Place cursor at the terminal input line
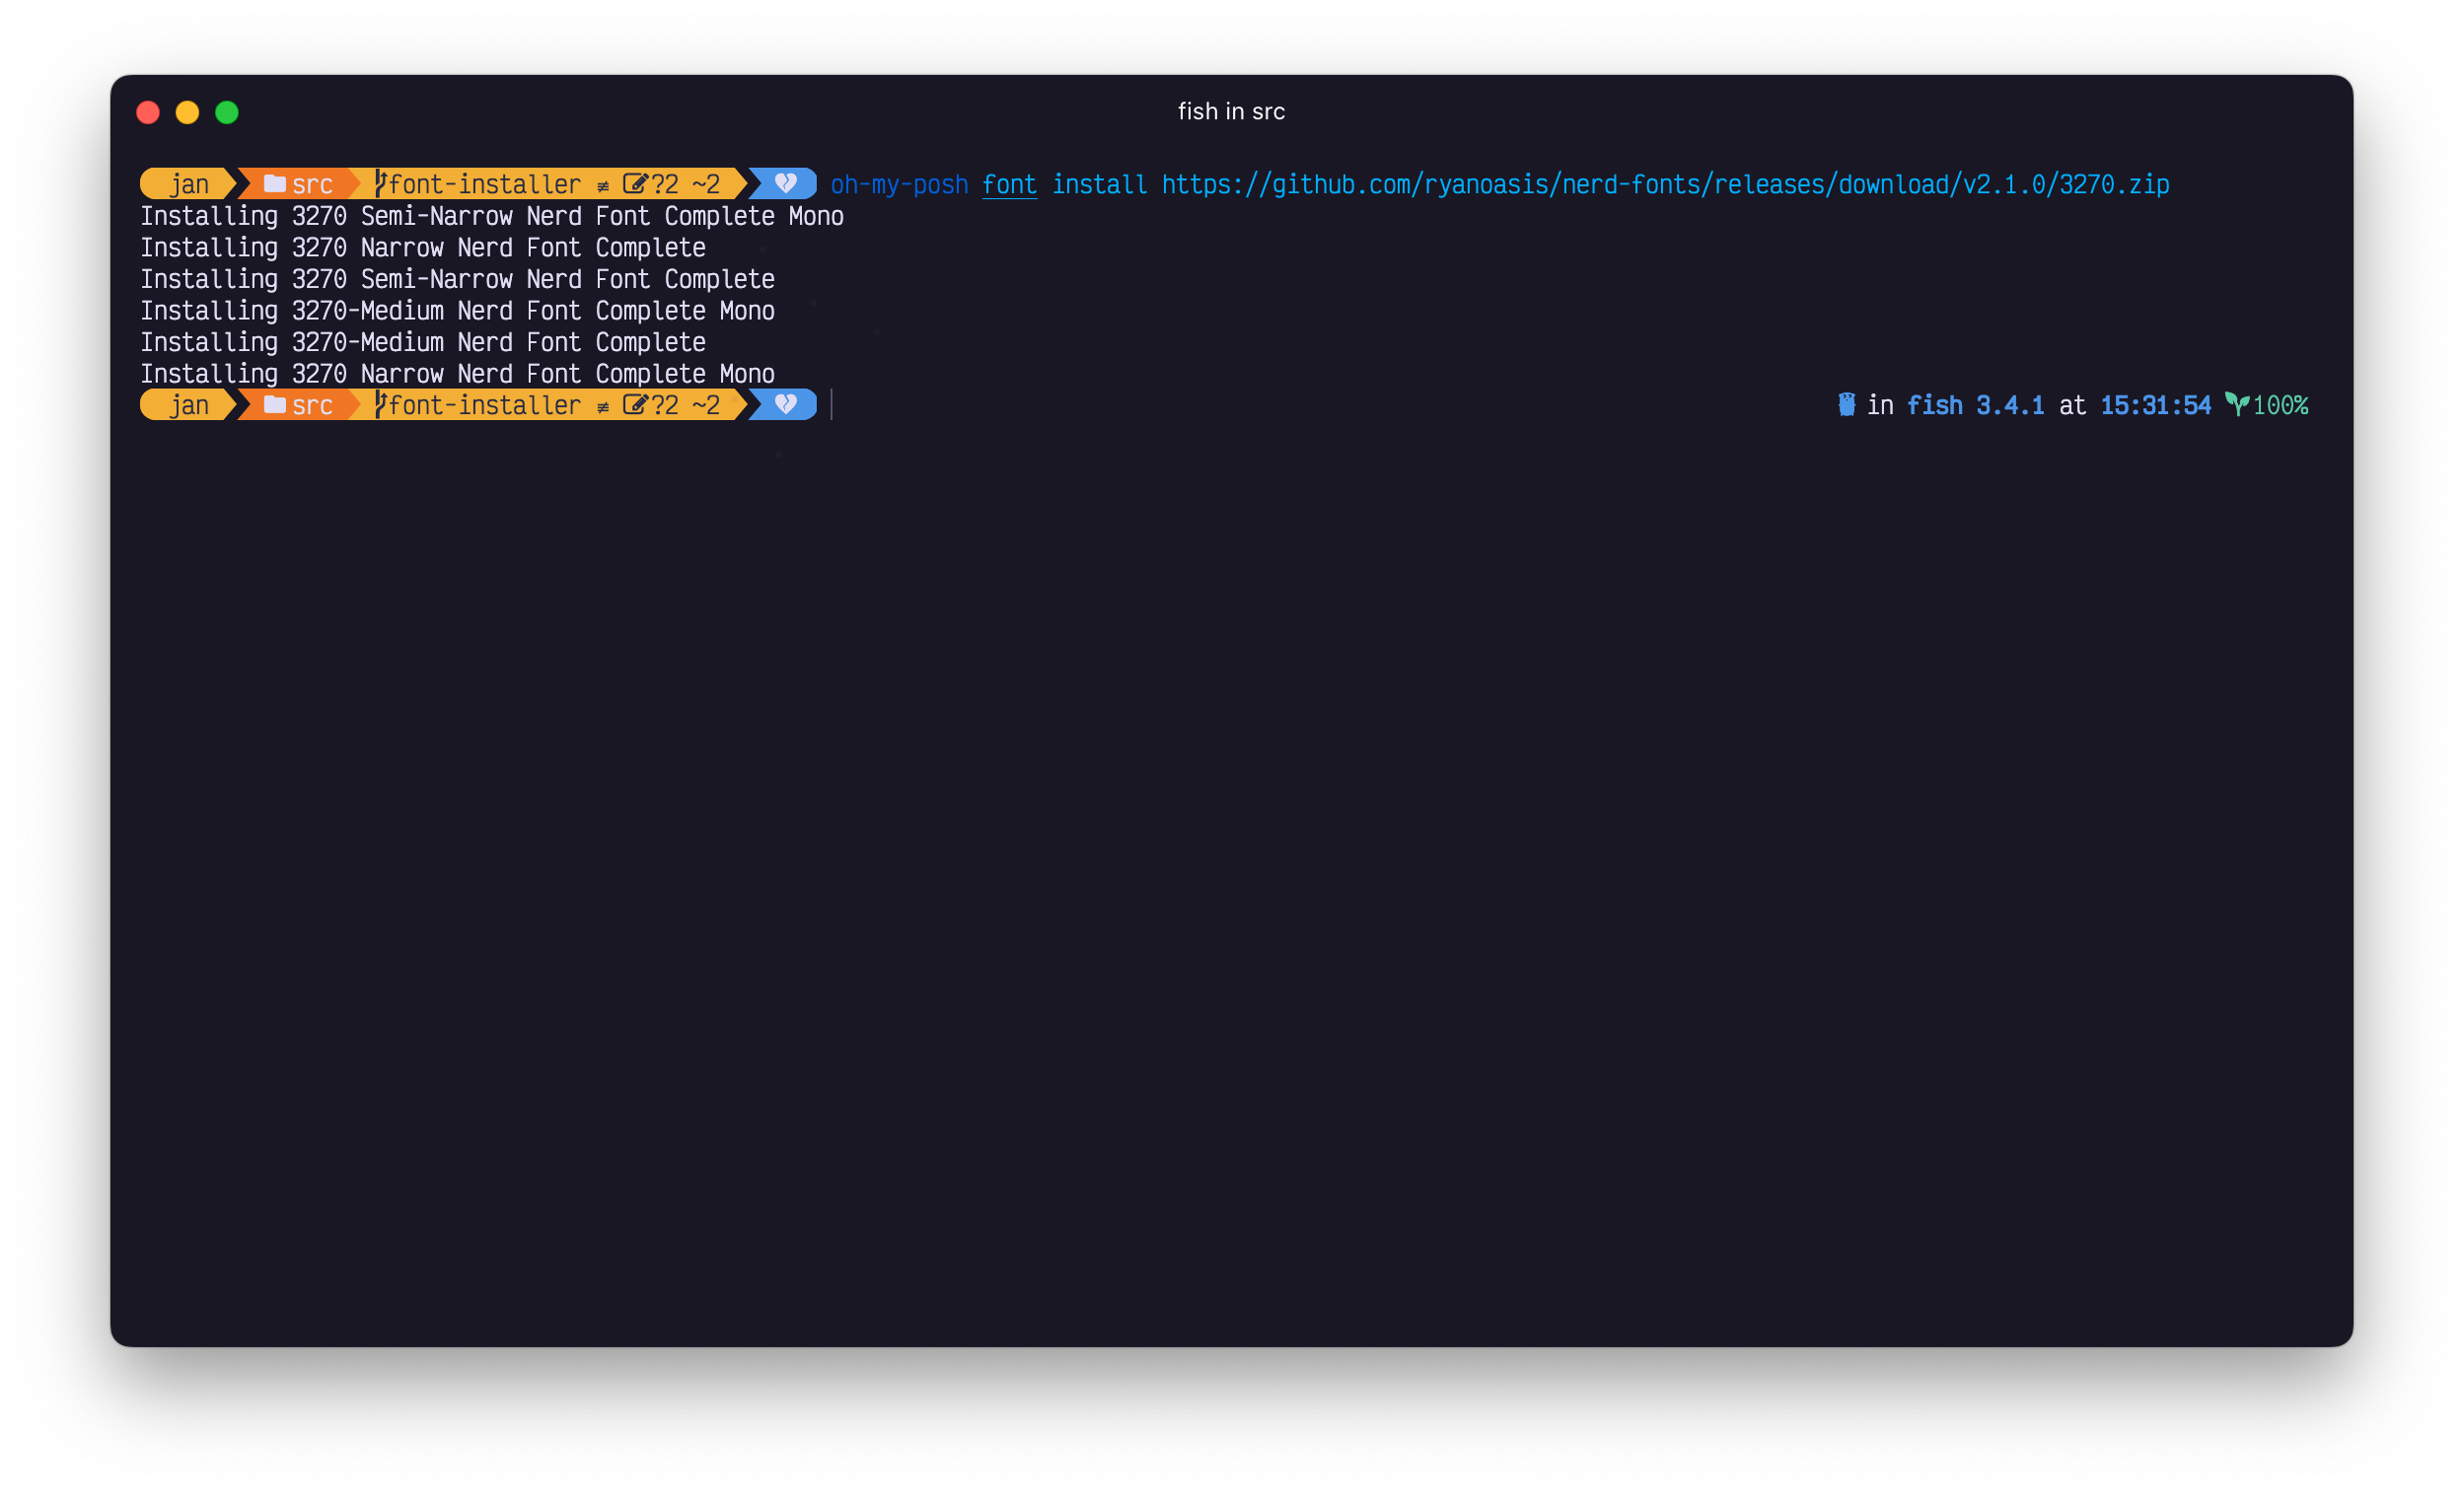This screenshot has height=1493, width=2464. tap(833, 405)
